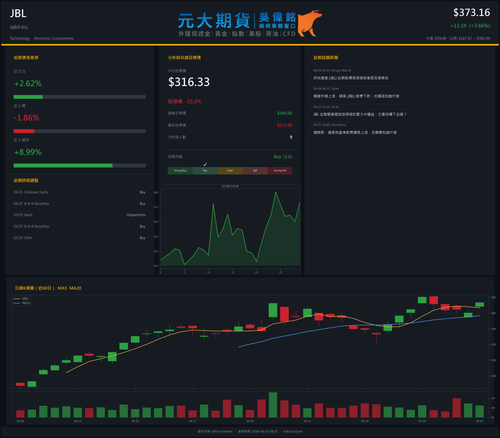Click the green area price trend chart
Image resolution: width=500 pixels, height=438 pixels.
[230, 228]
